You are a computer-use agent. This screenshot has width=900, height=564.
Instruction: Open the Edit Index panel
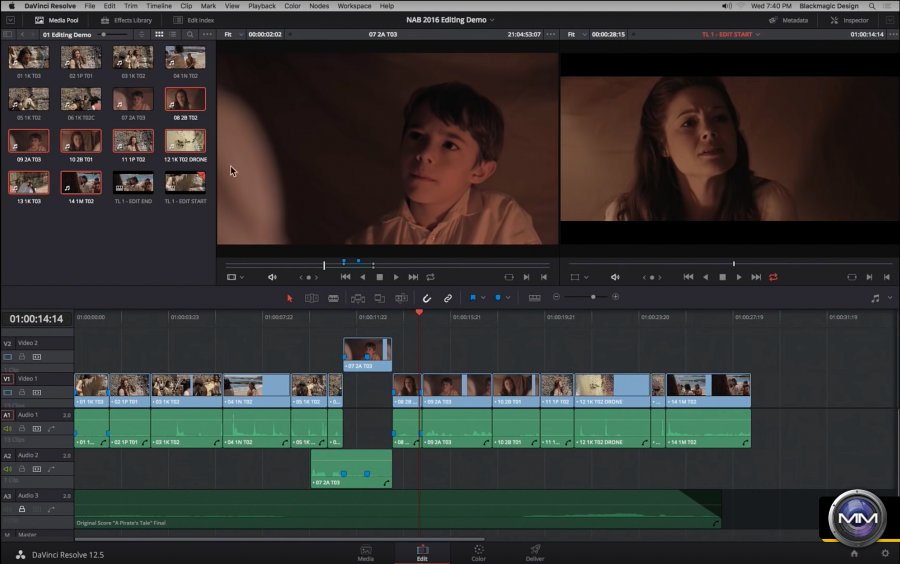193,20
